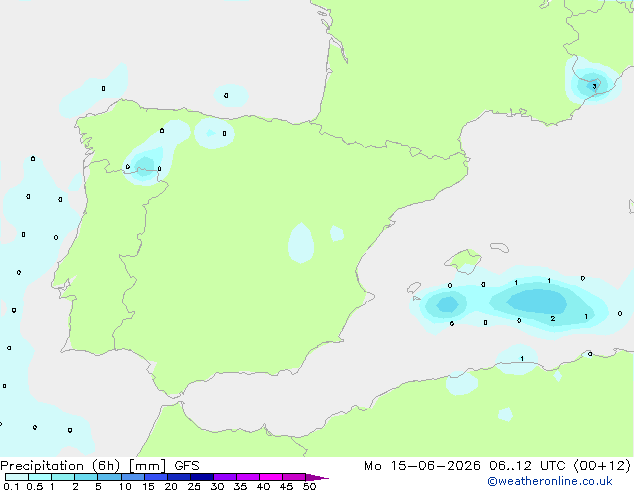This screenshot has height=490, width=634.
Task: Click the "(00+12)" forecast run text
Action: (x=602, y=466)
